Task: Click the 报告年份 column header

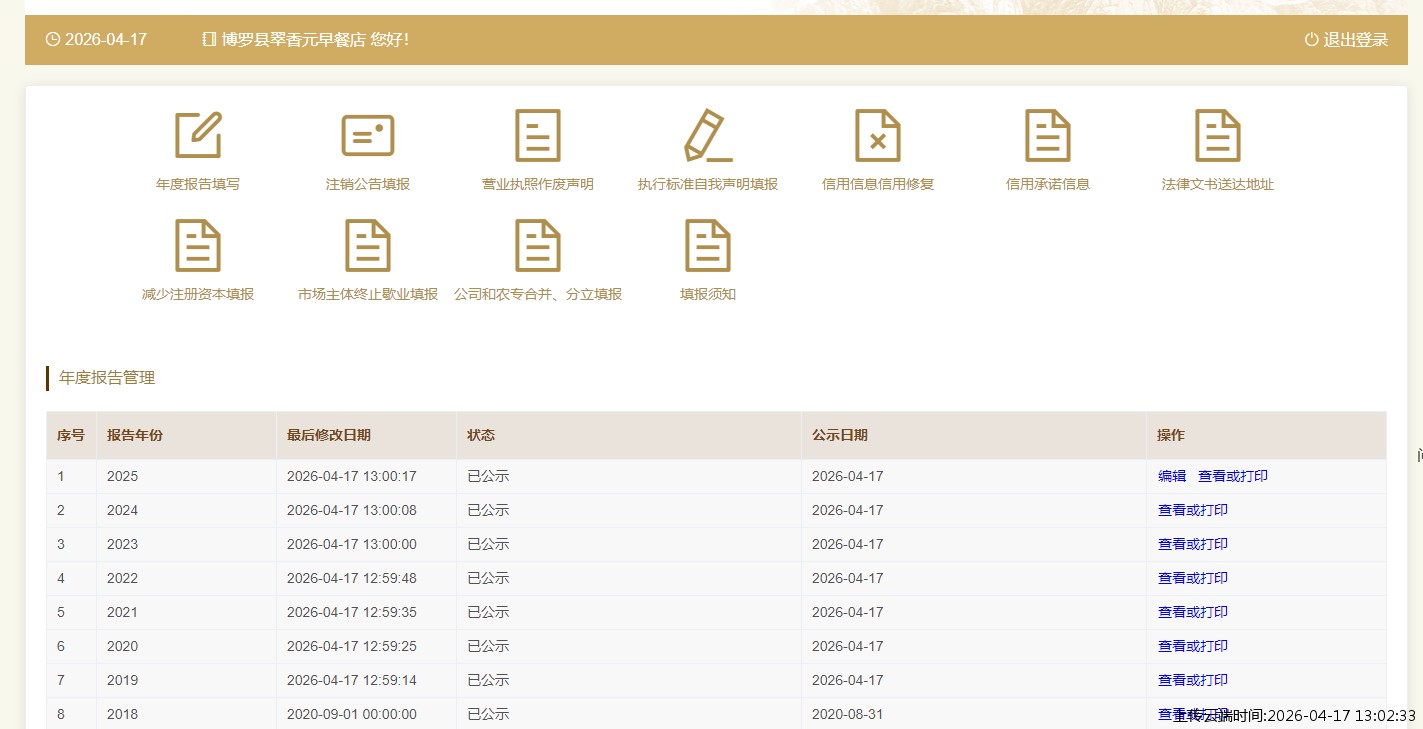Action: pos(135,435)
